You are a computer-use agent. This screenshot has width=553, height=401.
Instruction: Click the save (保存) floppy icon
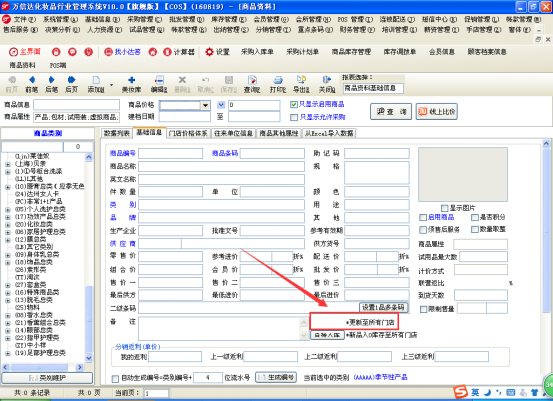click(229, 80)
